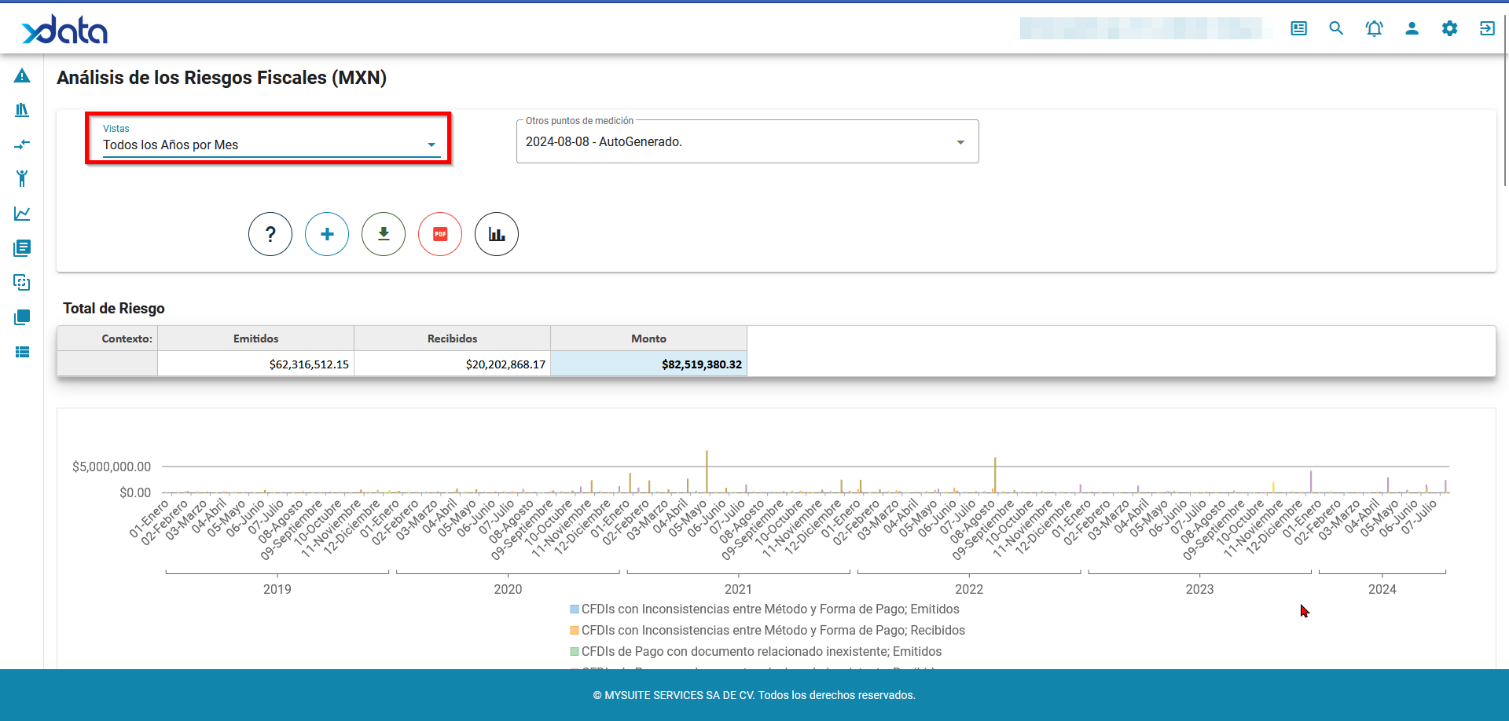
Task: Click the Emitidos column header
Action: (255, 338)
